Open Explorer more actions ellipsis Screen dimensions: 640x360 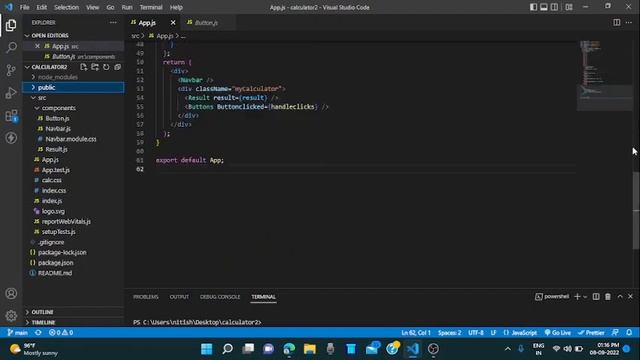pos(113,22)
